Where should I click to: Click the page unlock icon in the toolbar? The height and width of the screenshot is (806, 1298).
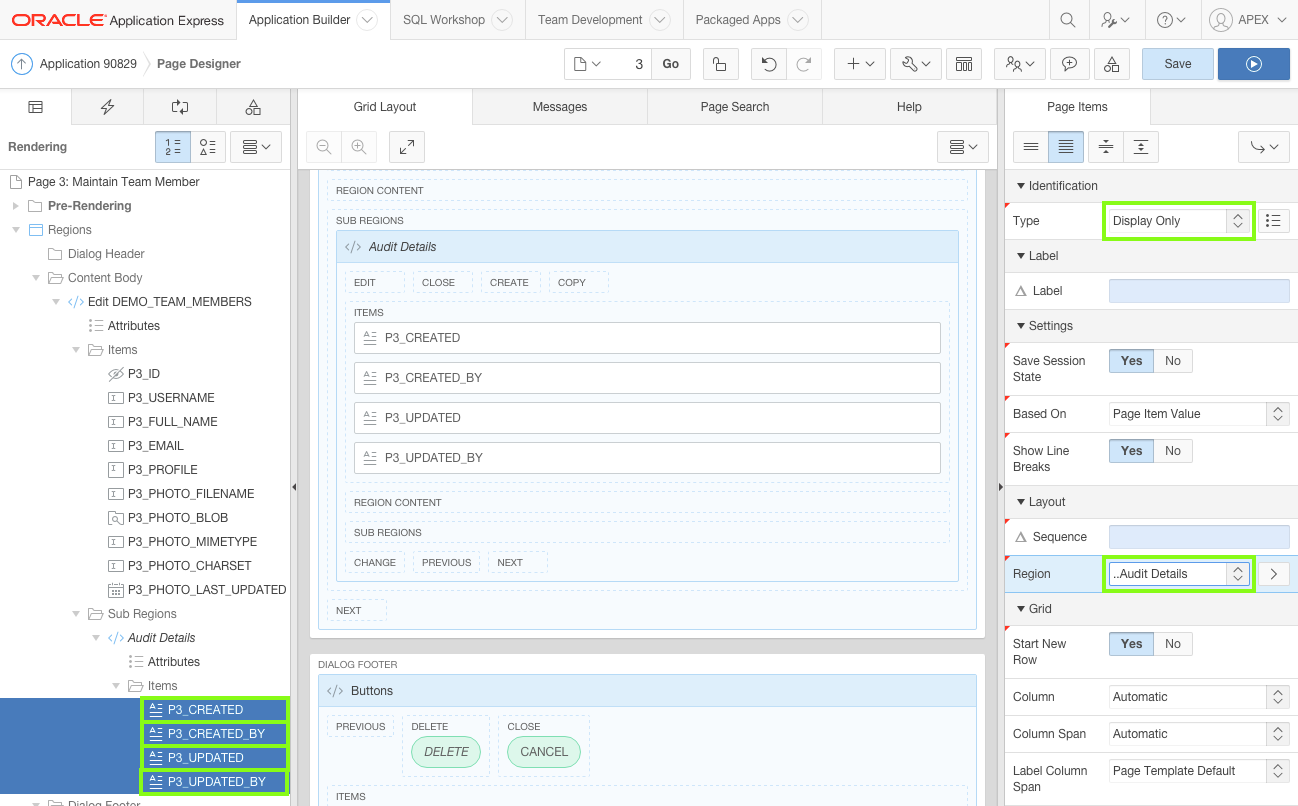[719, 63]
